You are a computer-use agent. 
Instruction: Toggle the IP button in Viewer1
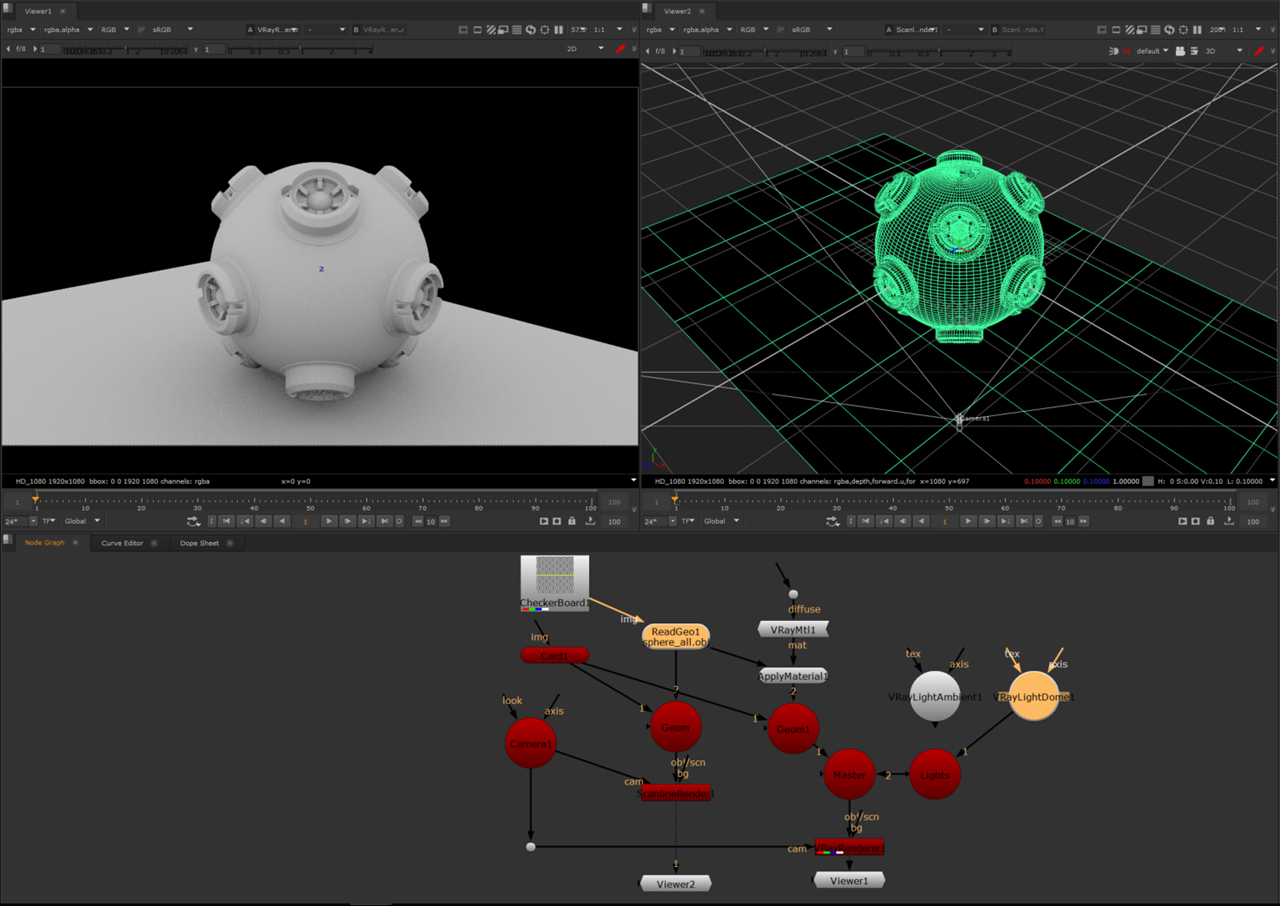pos(140,30)
